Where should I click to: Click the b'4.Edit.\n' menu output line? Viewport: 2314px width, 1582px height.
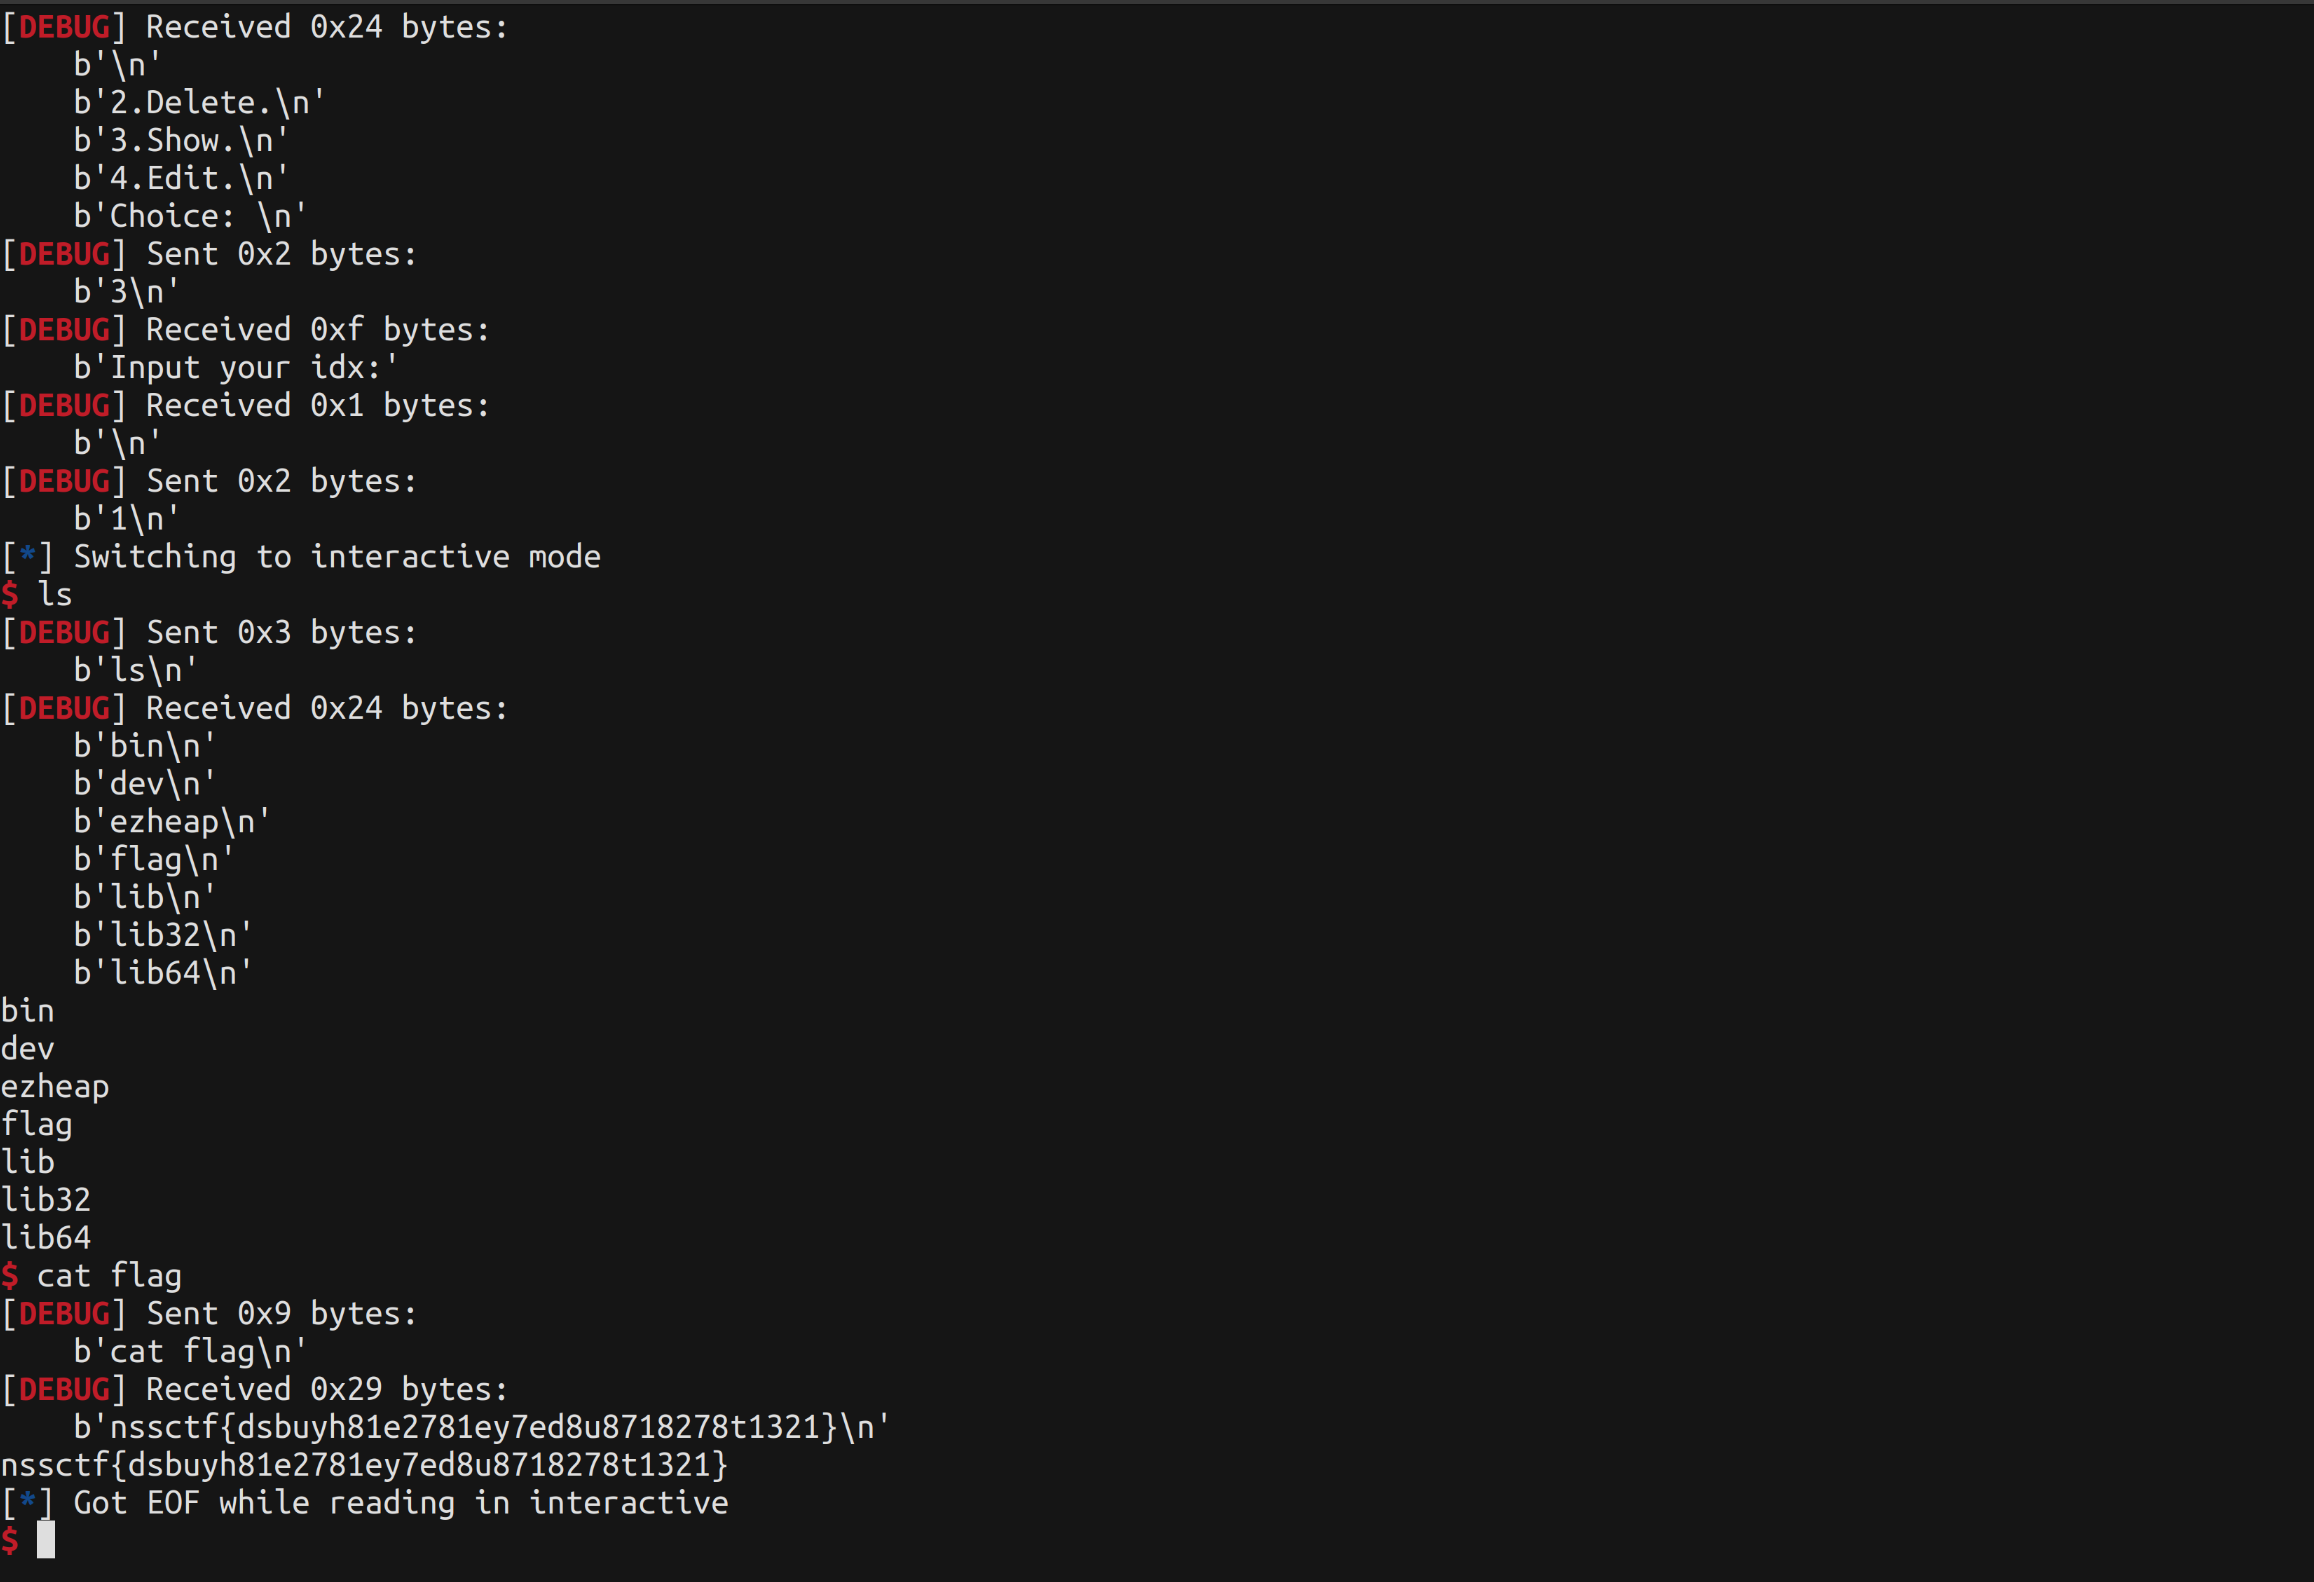coord(181,179)
